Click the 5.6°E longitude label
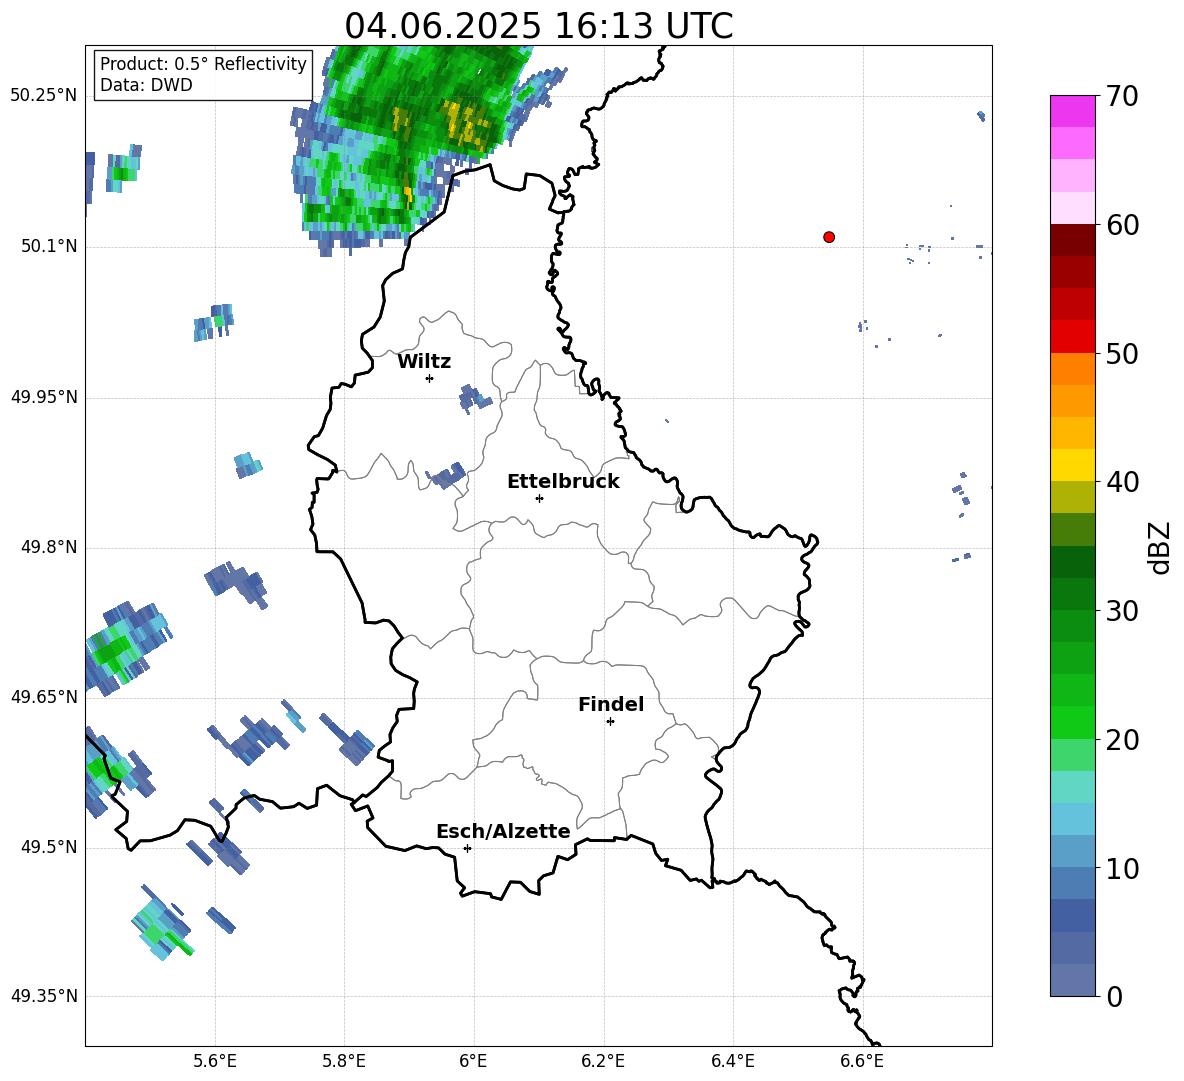This screenshot has height=1081, width=1184. click(214, 1061)
